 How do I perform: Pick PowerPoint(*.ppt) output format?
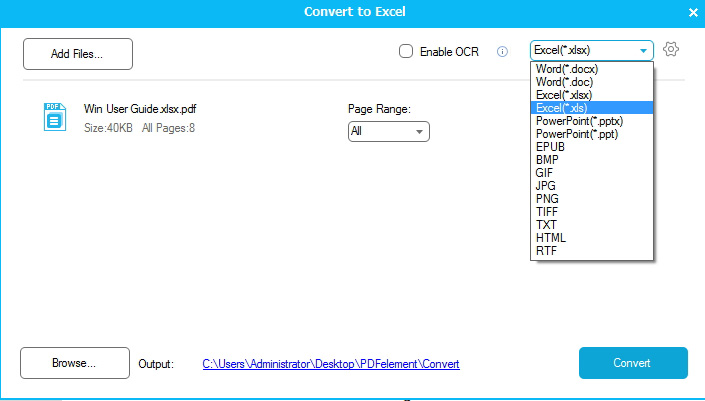pyautogui.click(x=592, y=134)
